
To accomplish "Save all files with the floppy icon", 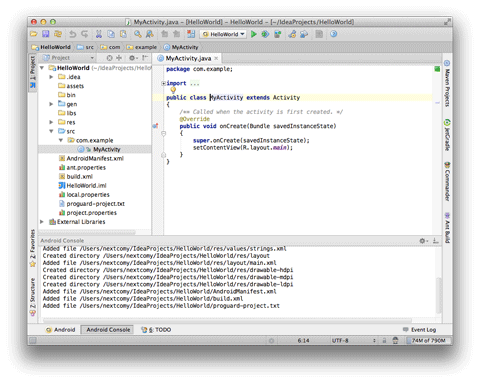I will click(46, 34).
